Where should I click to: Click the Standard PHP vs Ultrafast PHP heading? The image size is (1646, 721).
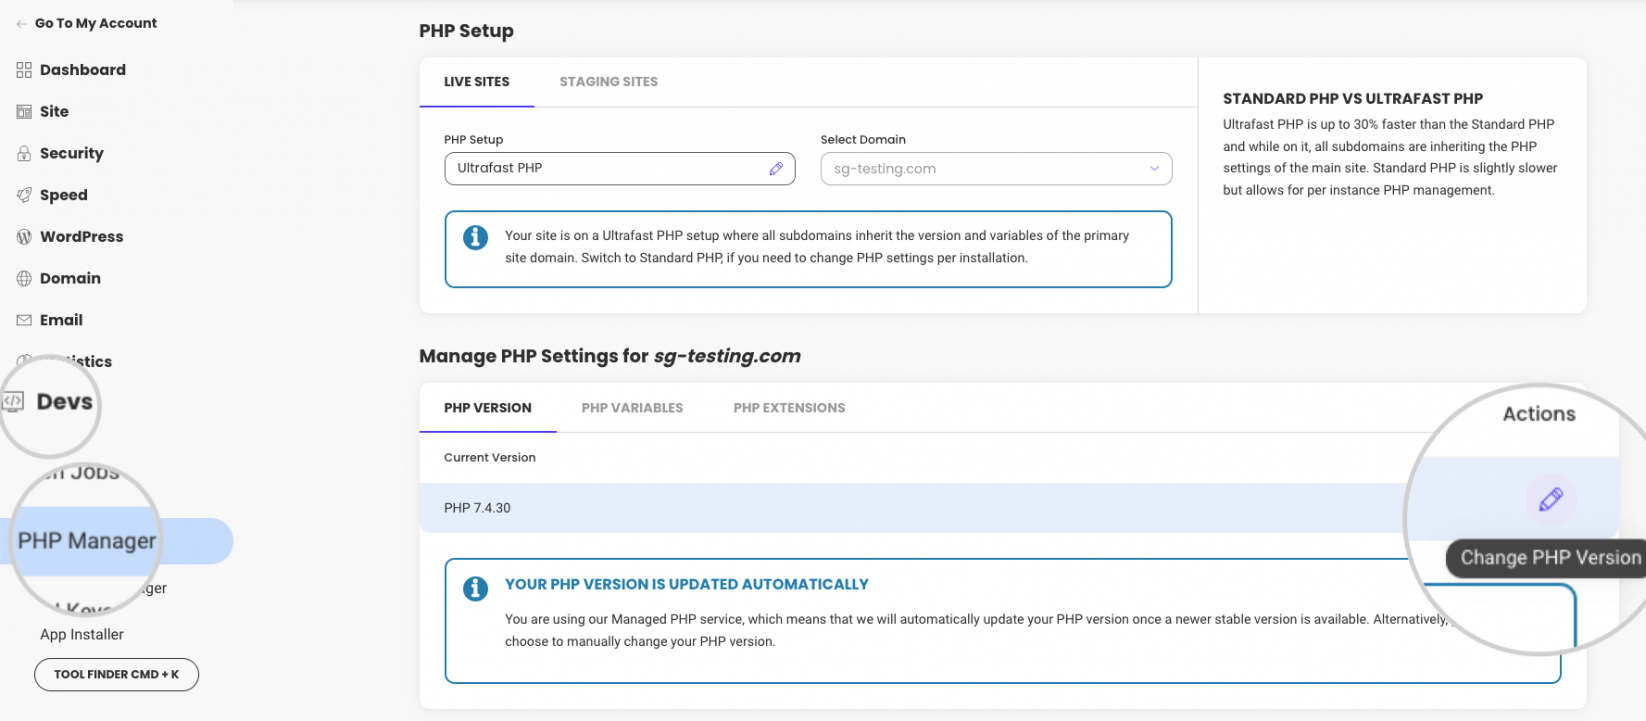pyautogui.click(x=1353, y=99)
